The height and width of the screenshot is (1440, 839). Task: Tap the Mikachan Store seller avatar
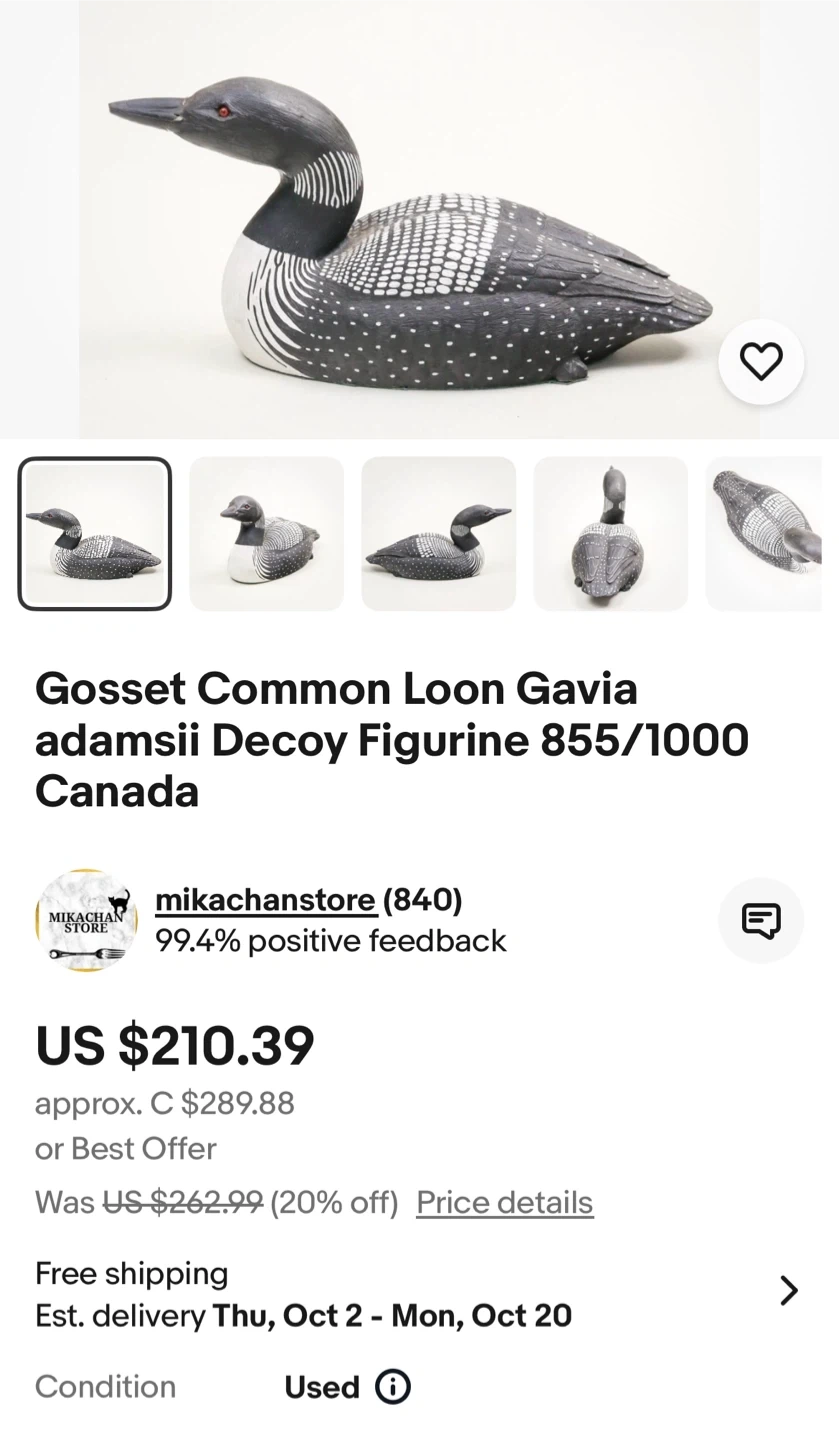(86, 920)
